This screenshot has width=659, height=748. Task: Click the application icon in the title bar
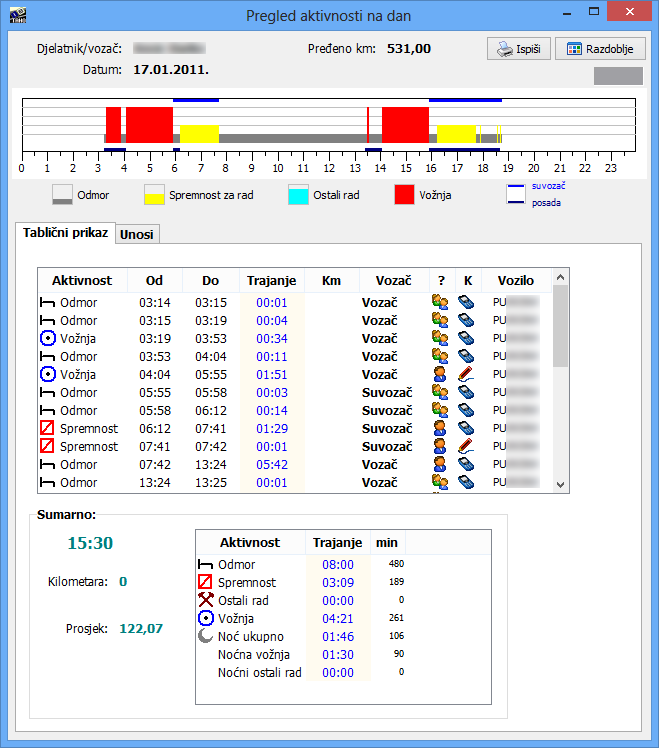click(18, 15)
